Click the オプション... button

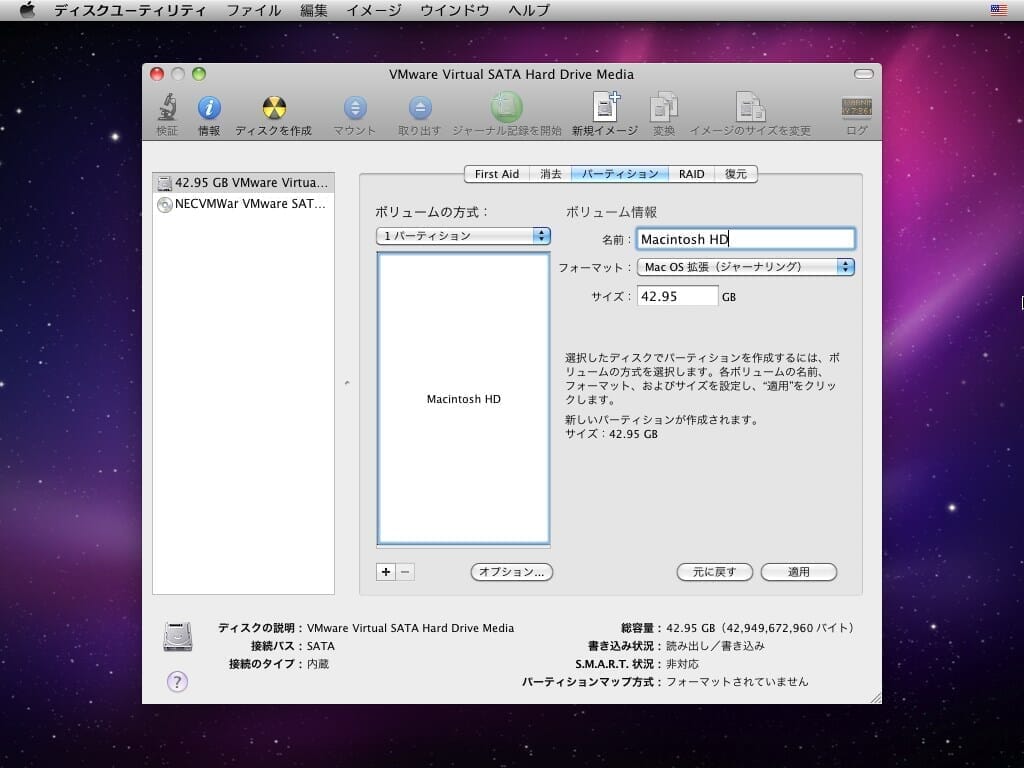click(x=511, y=572)
